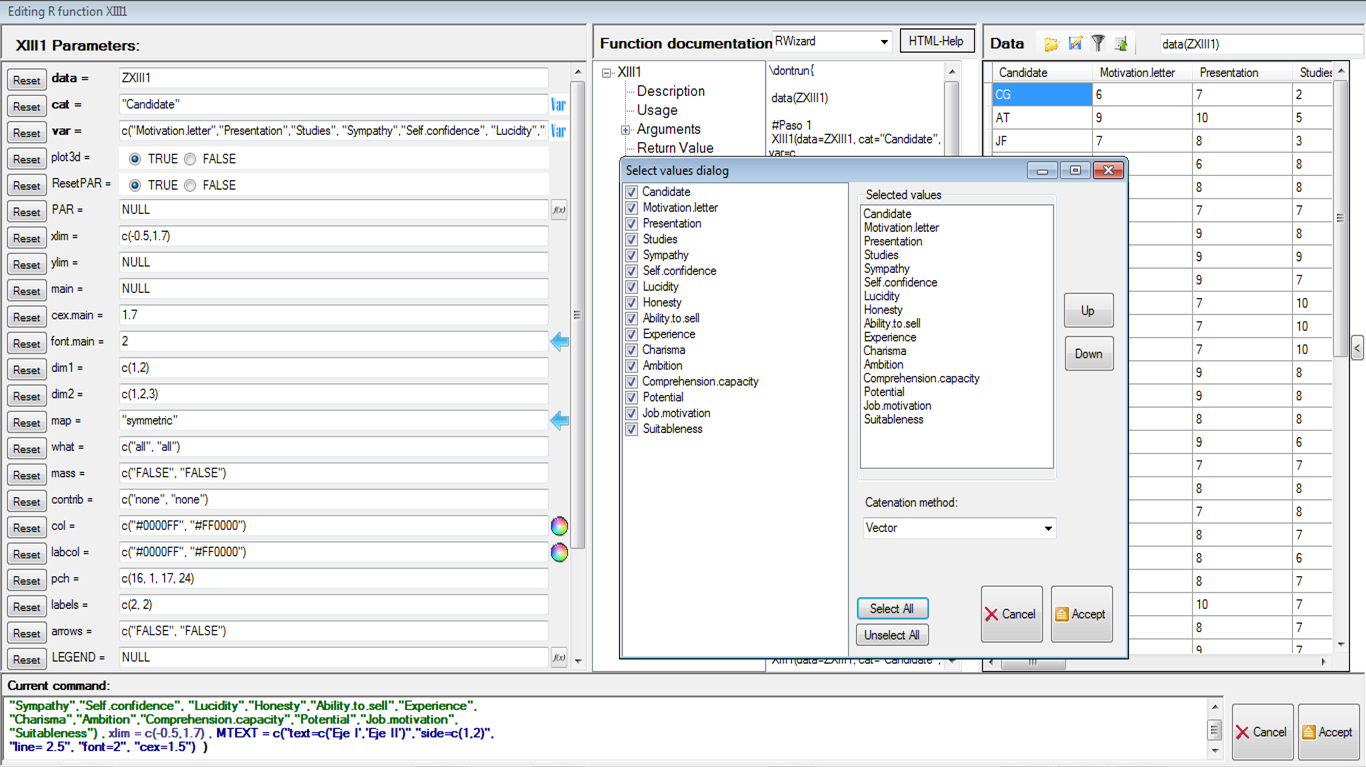This screenshot has height=767, width=1366.
Task: Open the data filter funnel icon
Action: tap(1098, 43)
